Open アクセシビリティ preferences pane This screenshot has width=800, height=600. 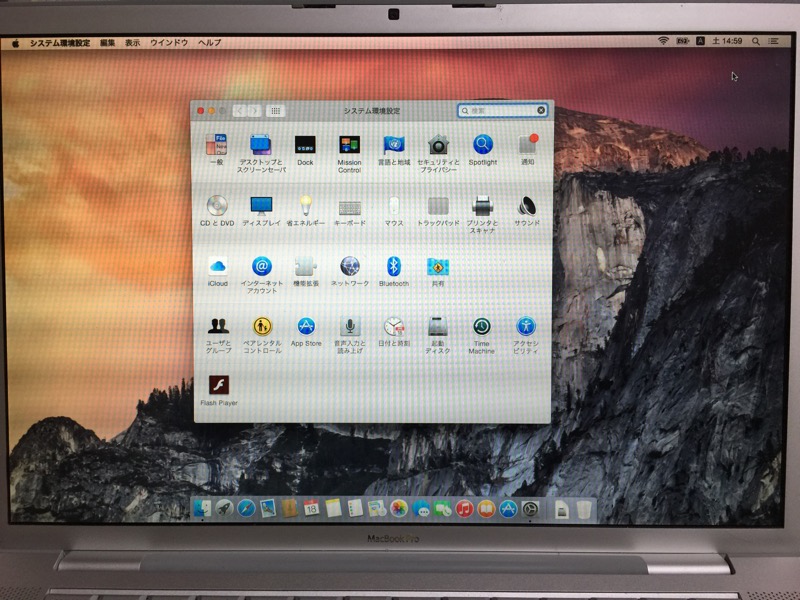[526, 335]
